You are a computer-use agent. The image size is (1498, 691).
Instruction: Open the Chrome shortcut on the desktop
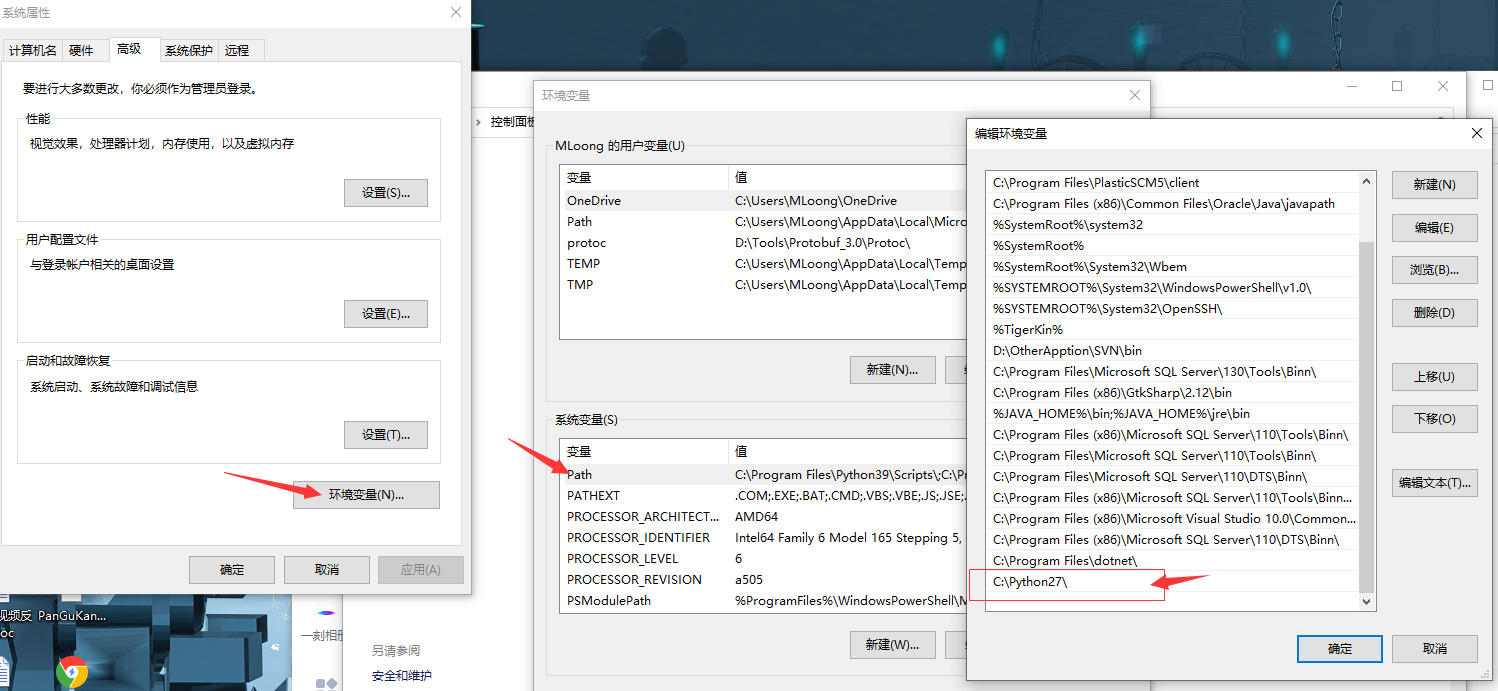(71, 673)
